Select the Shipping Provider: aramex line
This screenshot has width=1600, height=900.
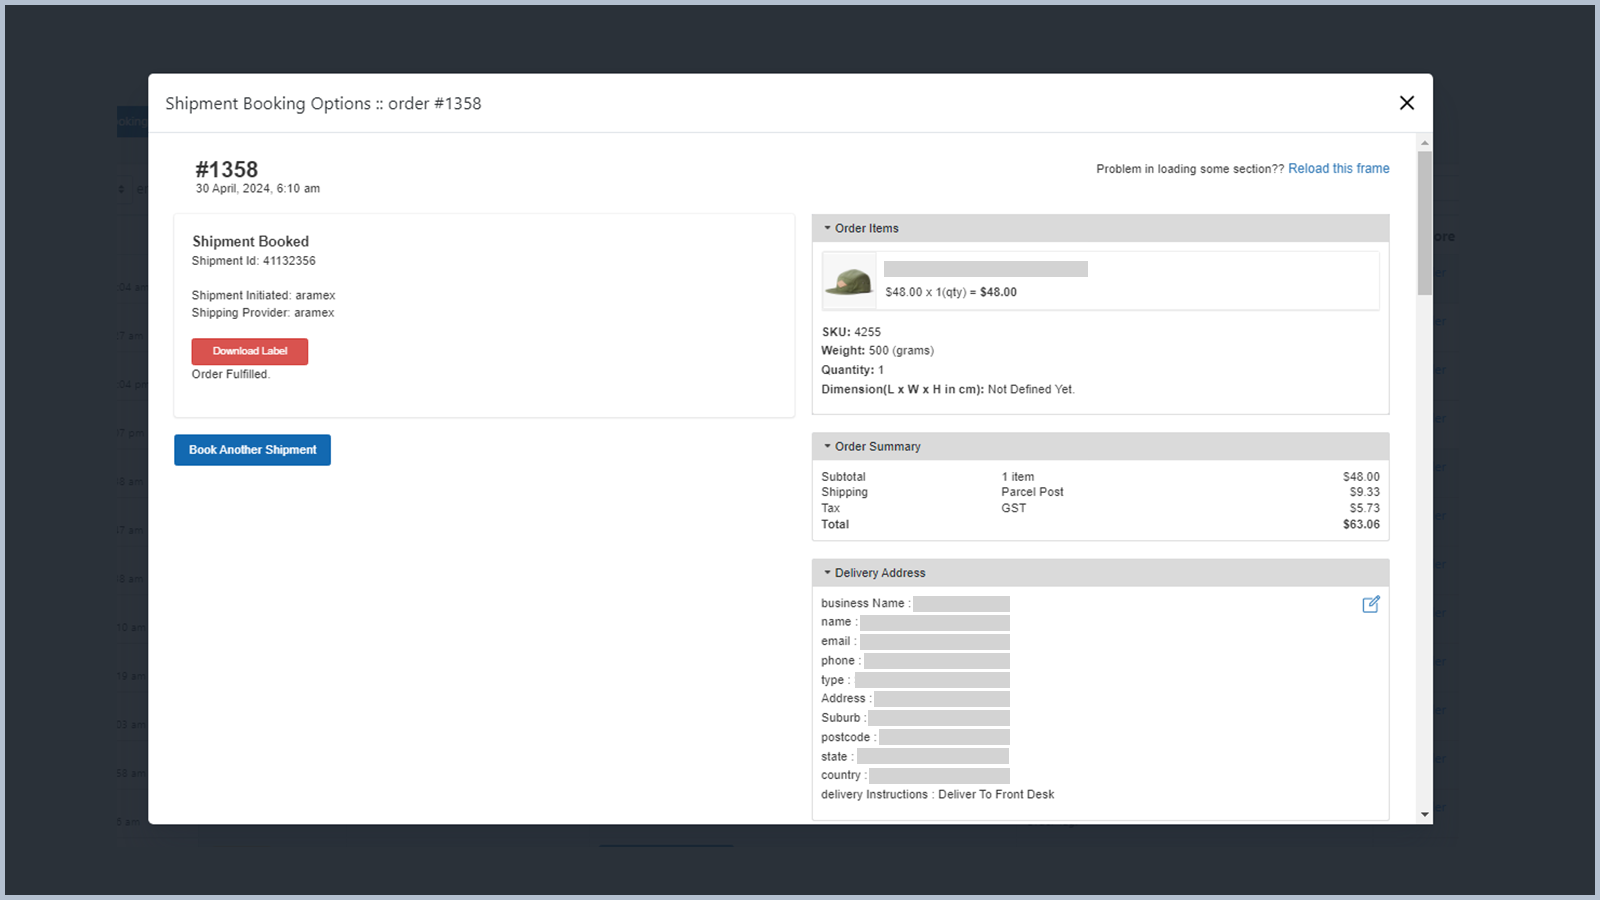coord(263,313)
